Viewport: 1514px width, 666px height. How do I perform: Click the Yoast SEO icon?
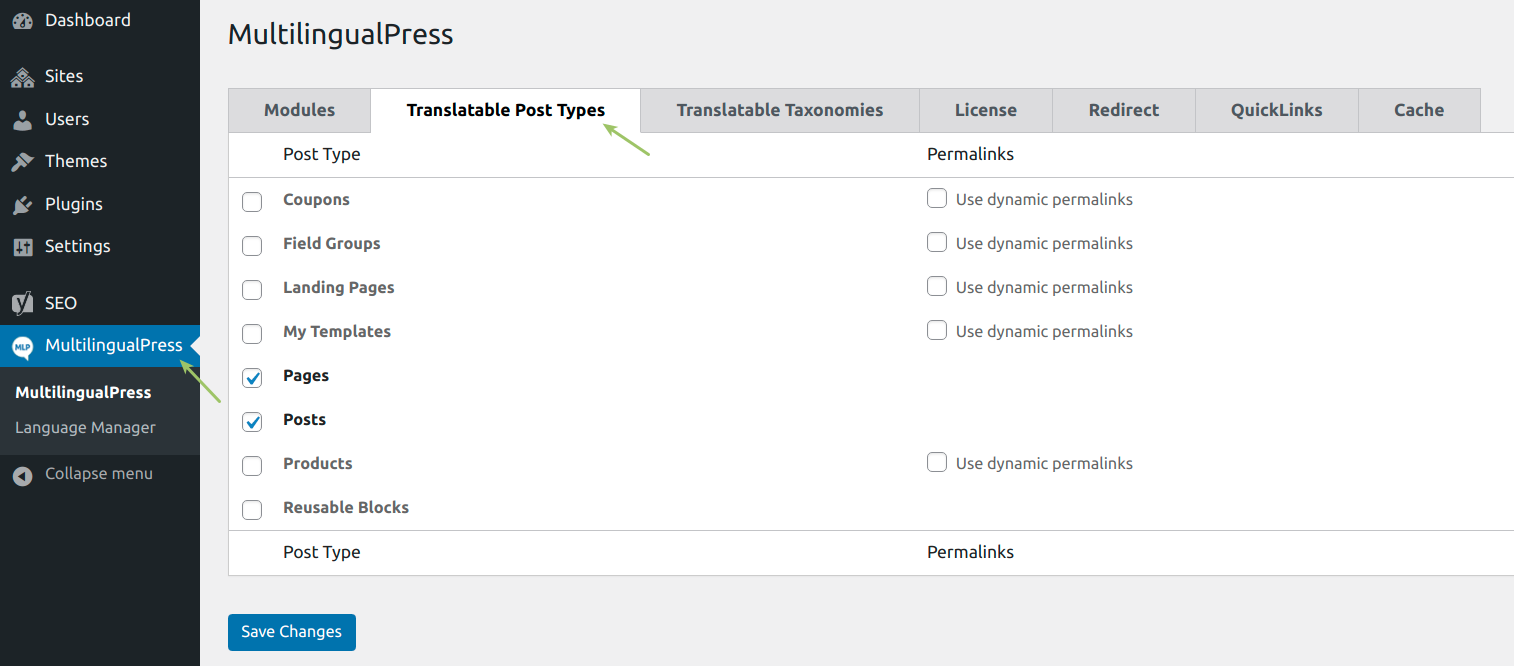pyautogui.click(x=22, y=303)
